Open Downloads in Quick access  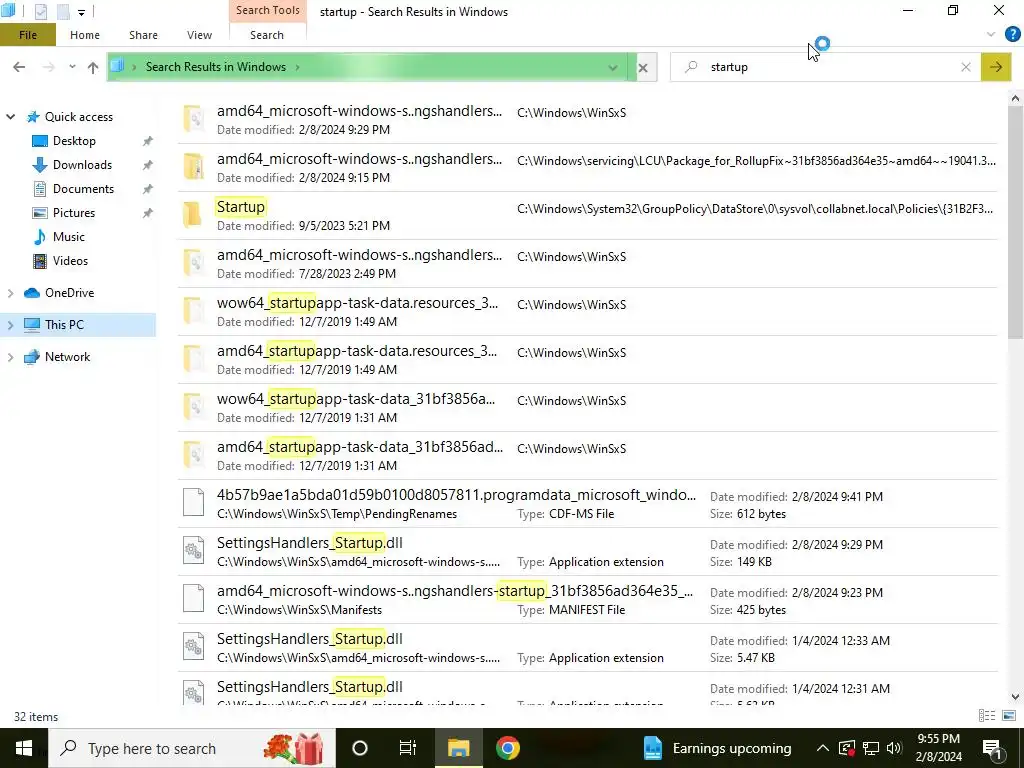point(82,165)
